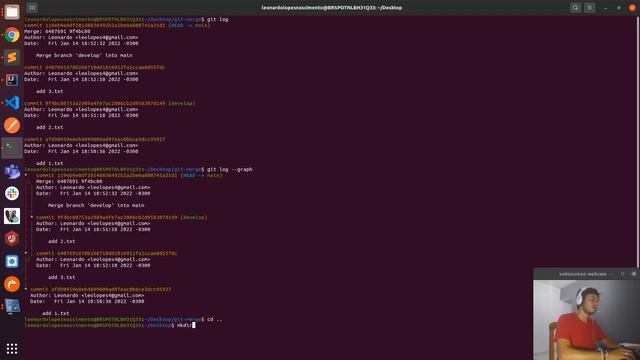Launch Visual Studio Code from the dock

pyautogui.click(x=12, y=103)
